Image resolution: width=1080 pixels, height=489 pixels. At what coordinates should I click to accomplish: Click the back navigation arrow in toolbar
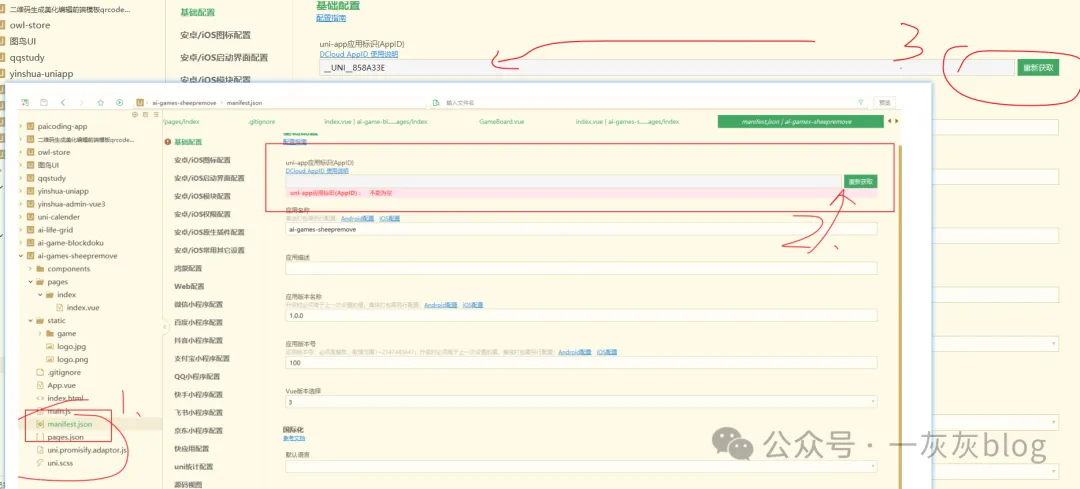[63, 102]
